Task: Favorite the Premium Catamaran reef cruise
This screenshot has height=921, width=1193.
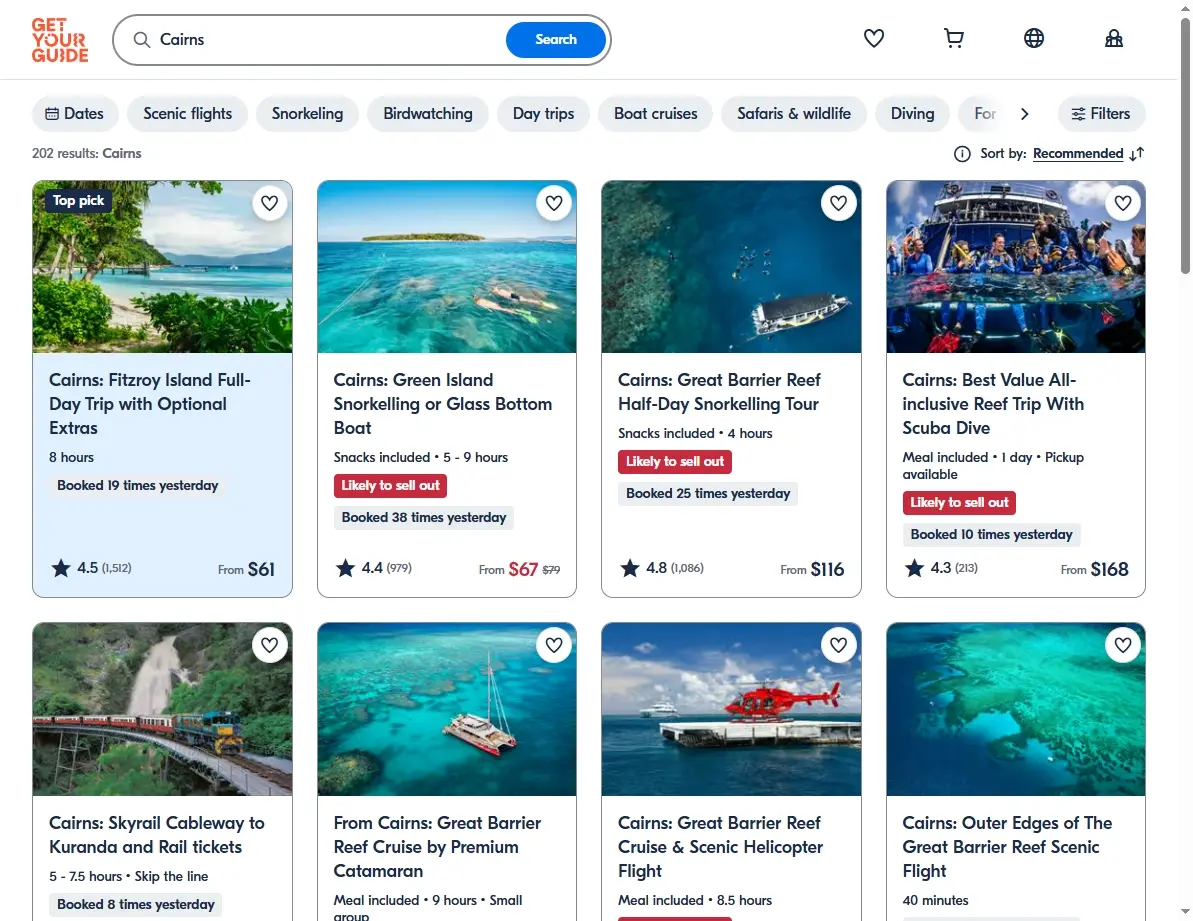Action: point(554,645)
